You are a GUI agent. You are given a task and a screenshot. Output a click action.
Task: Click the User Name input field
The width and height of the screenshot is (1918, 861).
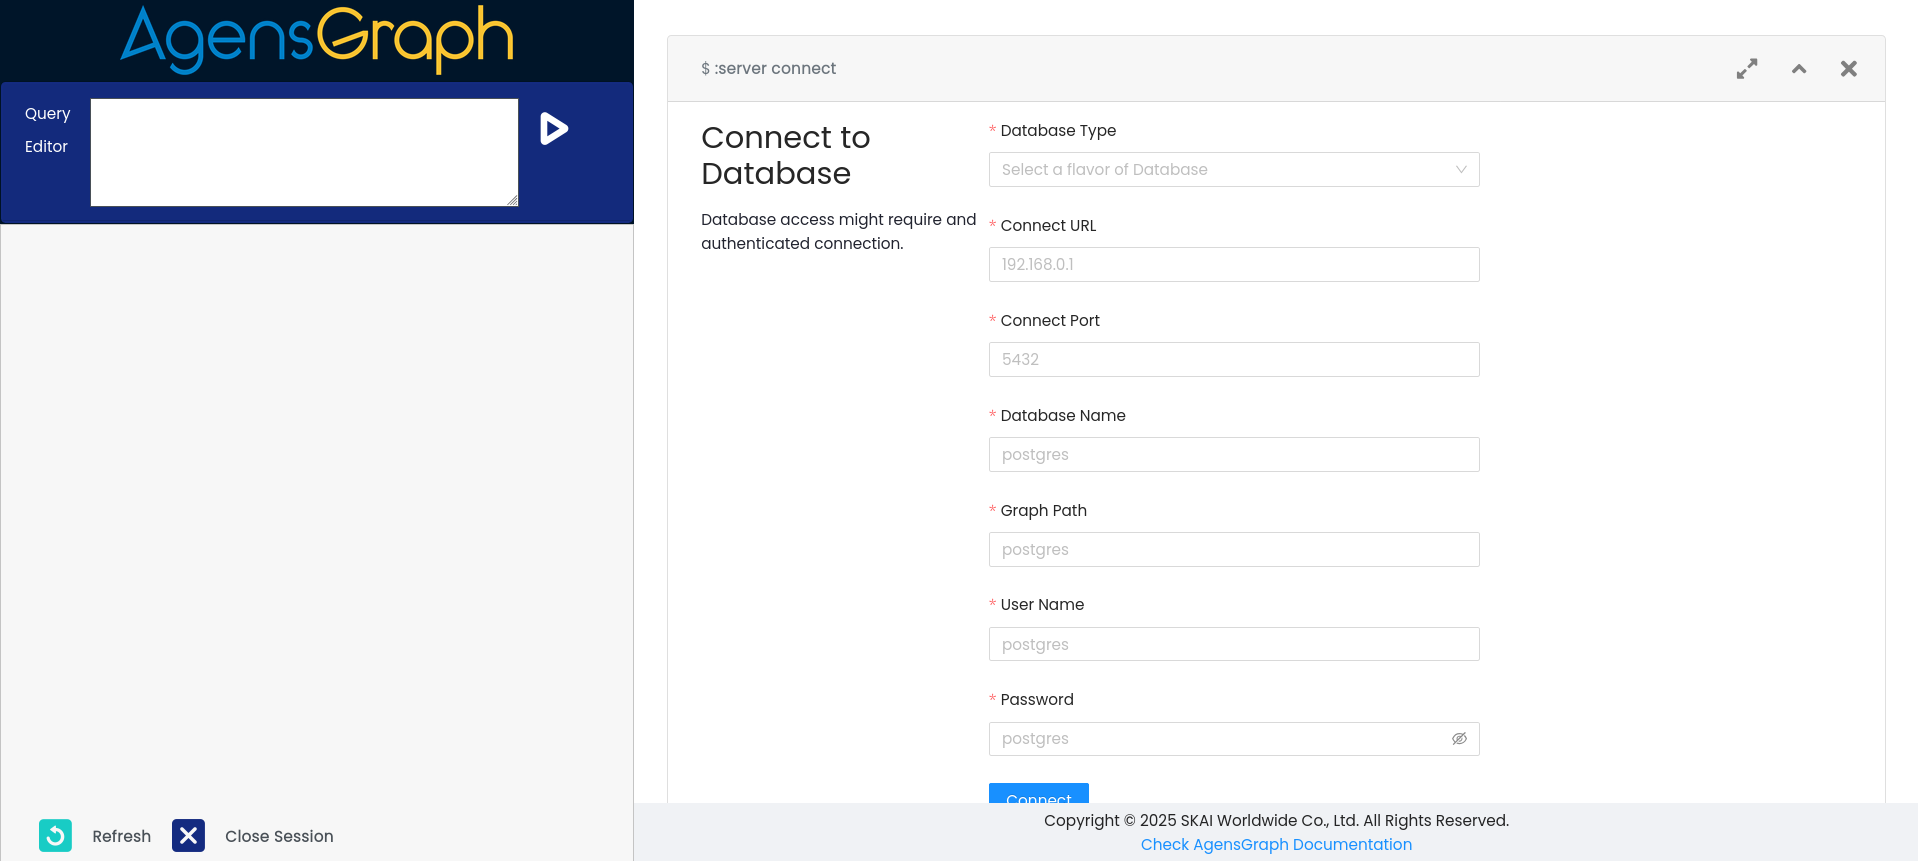1234,644
